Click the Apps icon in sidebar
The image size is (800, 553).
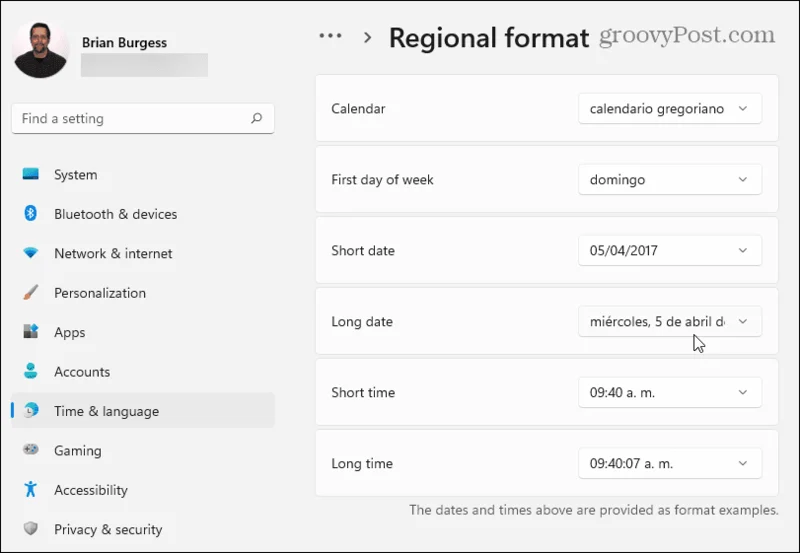31,332
